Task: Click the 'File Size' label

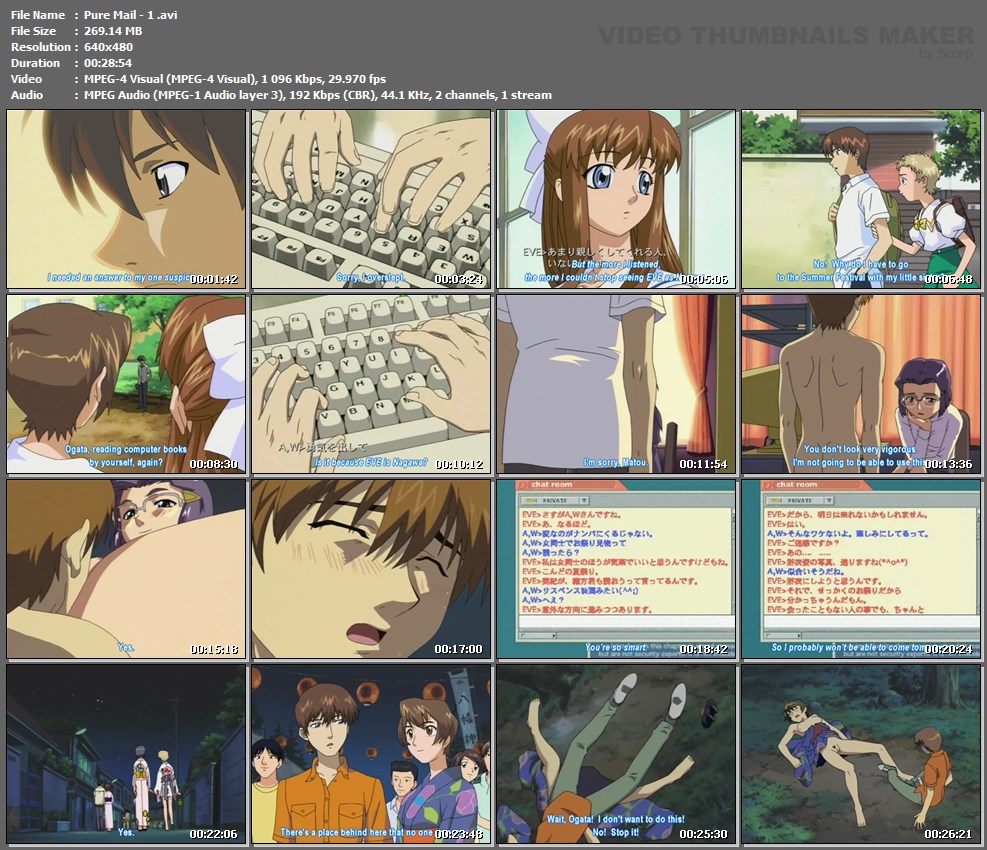Action: 33,31
